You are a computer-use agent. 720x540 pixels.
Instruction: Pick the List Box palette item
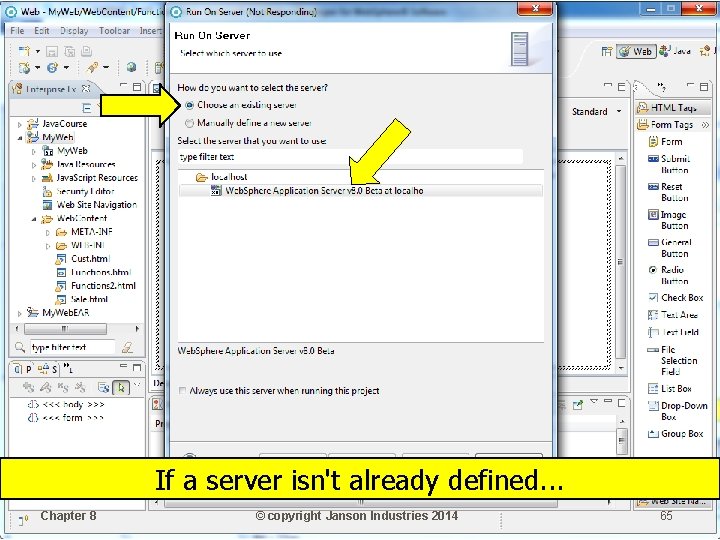pos(669,388)
